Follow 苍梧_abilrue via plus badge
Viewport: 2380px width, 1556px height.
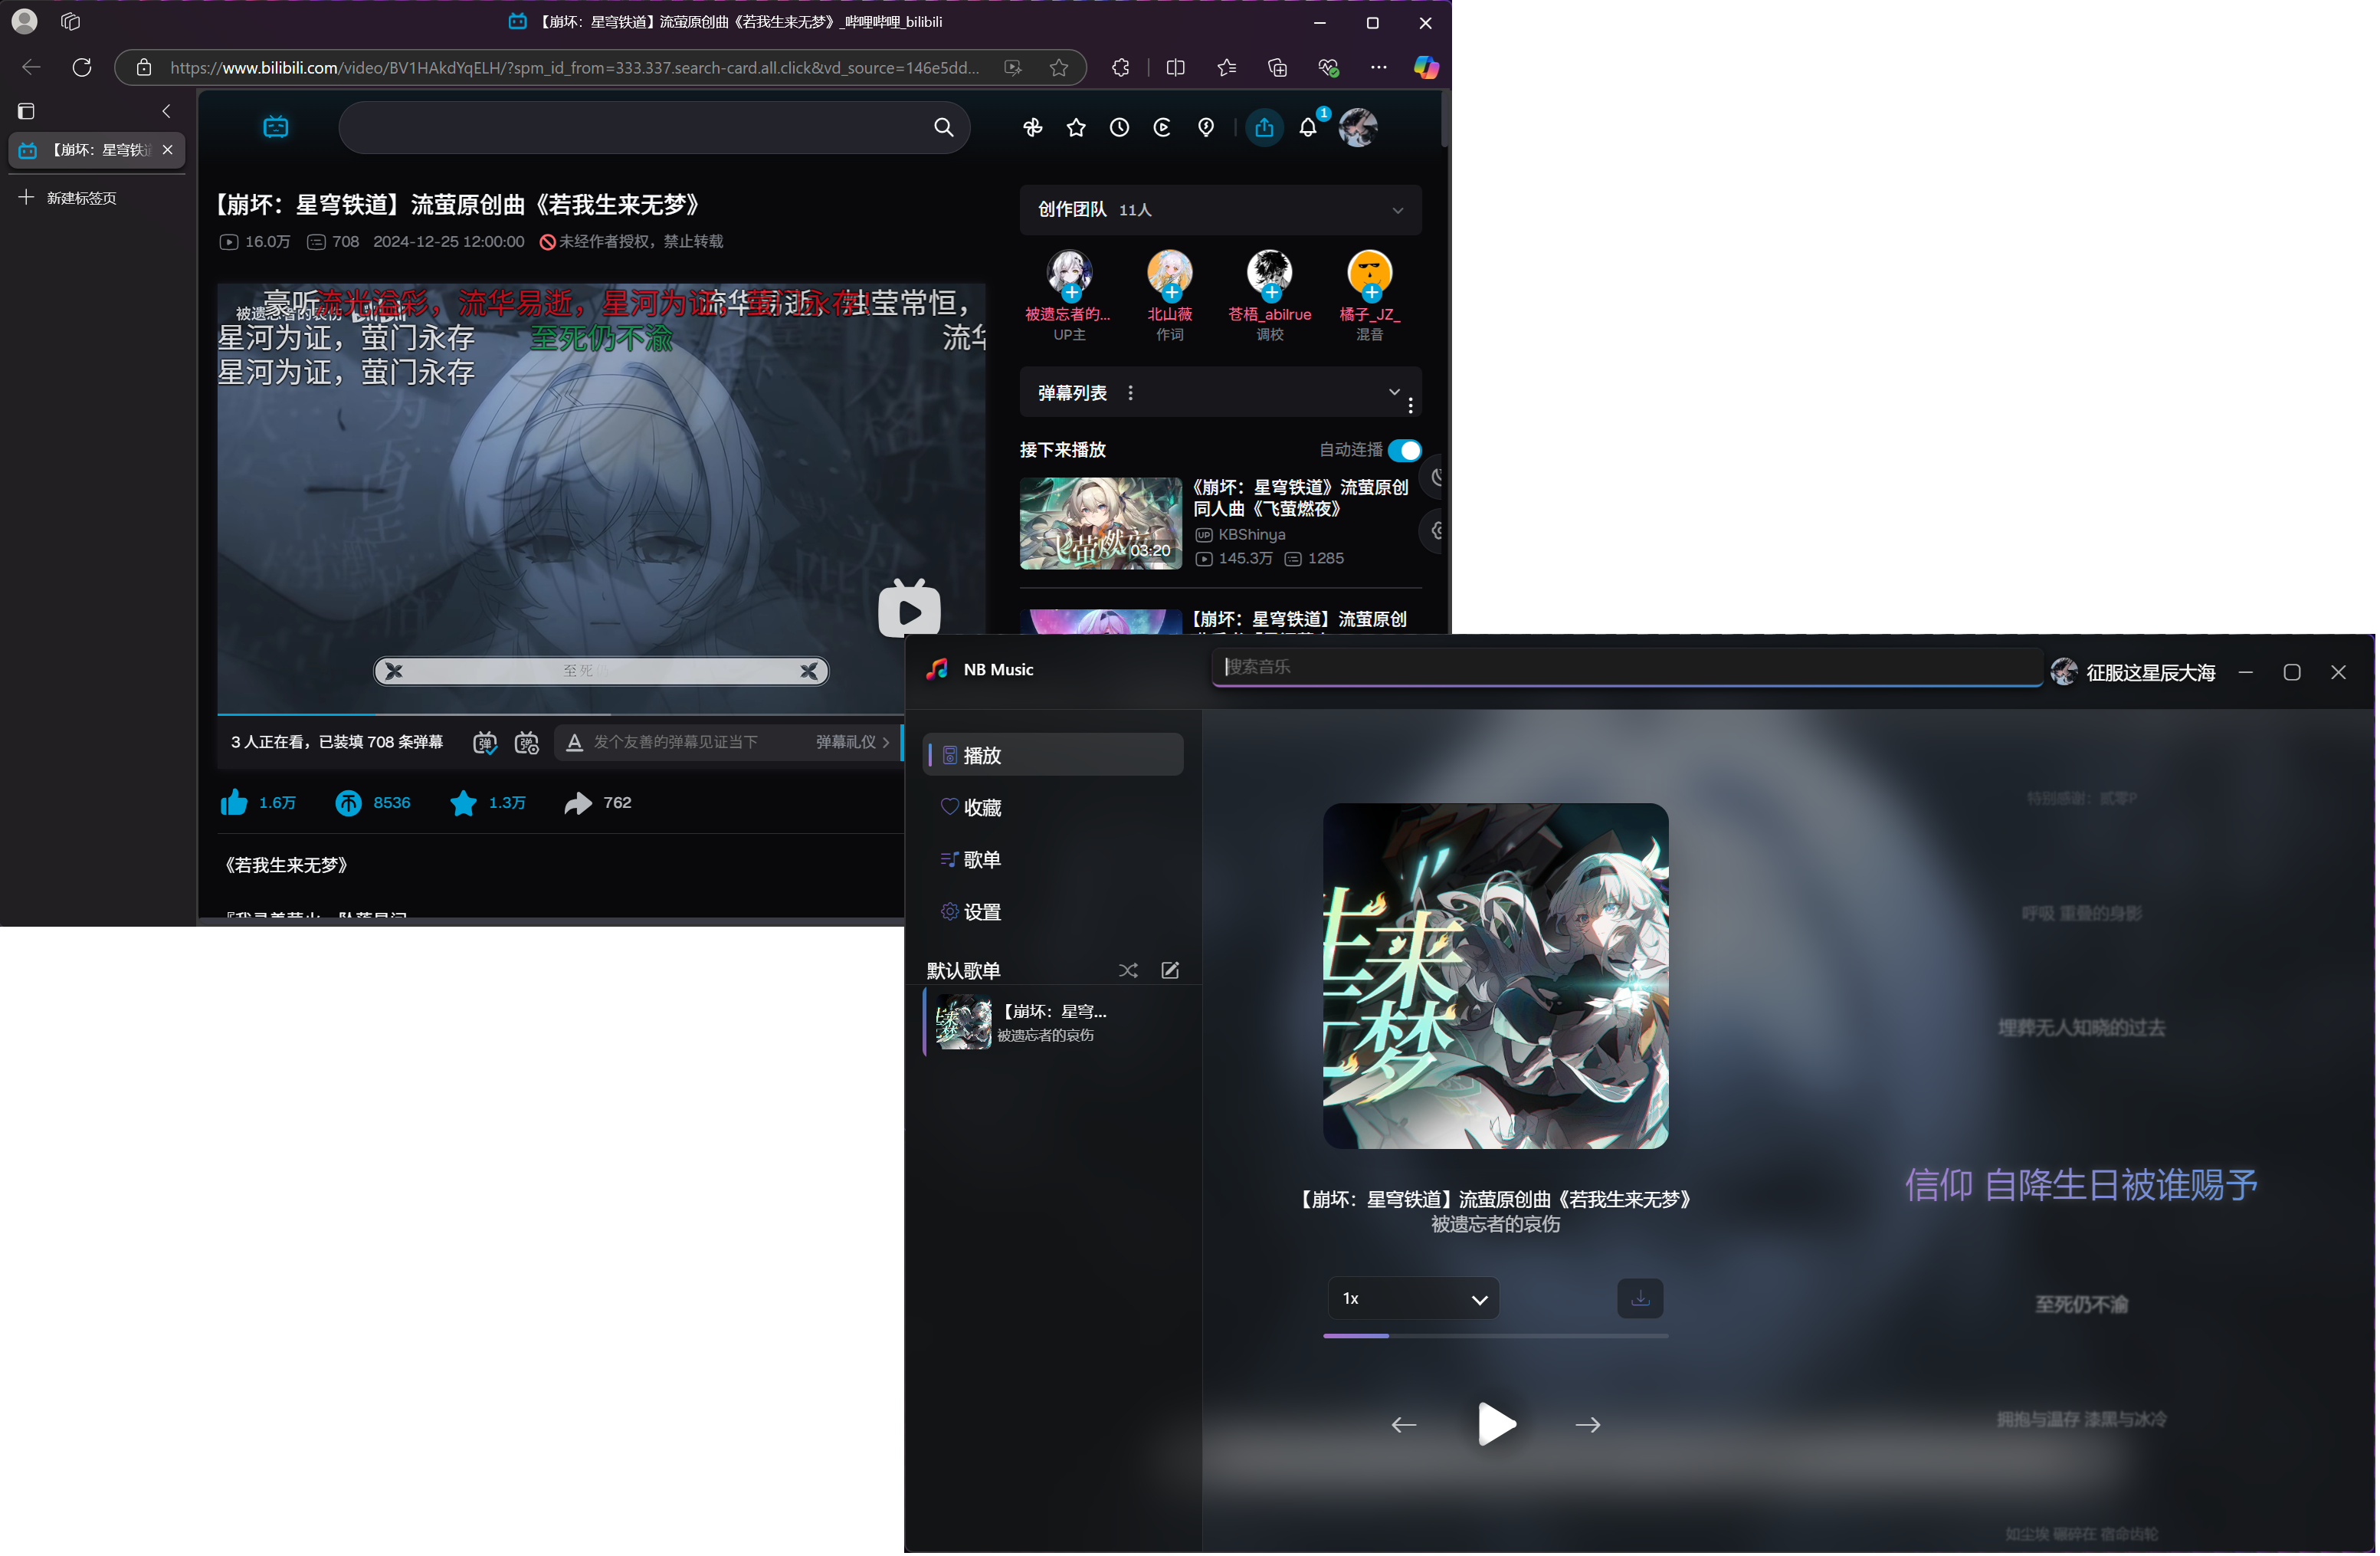[x=1272, y=293]
